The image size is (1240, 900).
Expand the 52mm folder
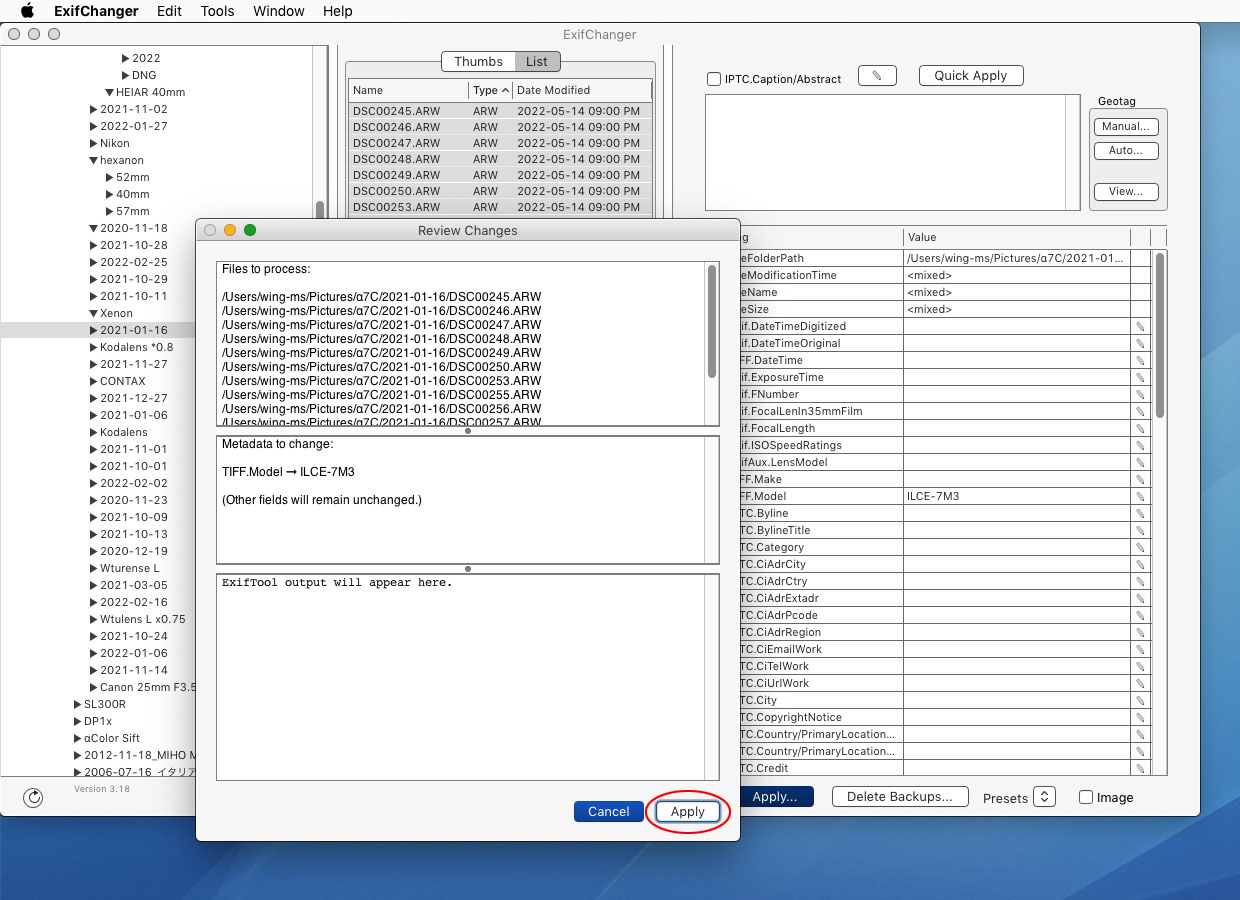pos(109,177)
